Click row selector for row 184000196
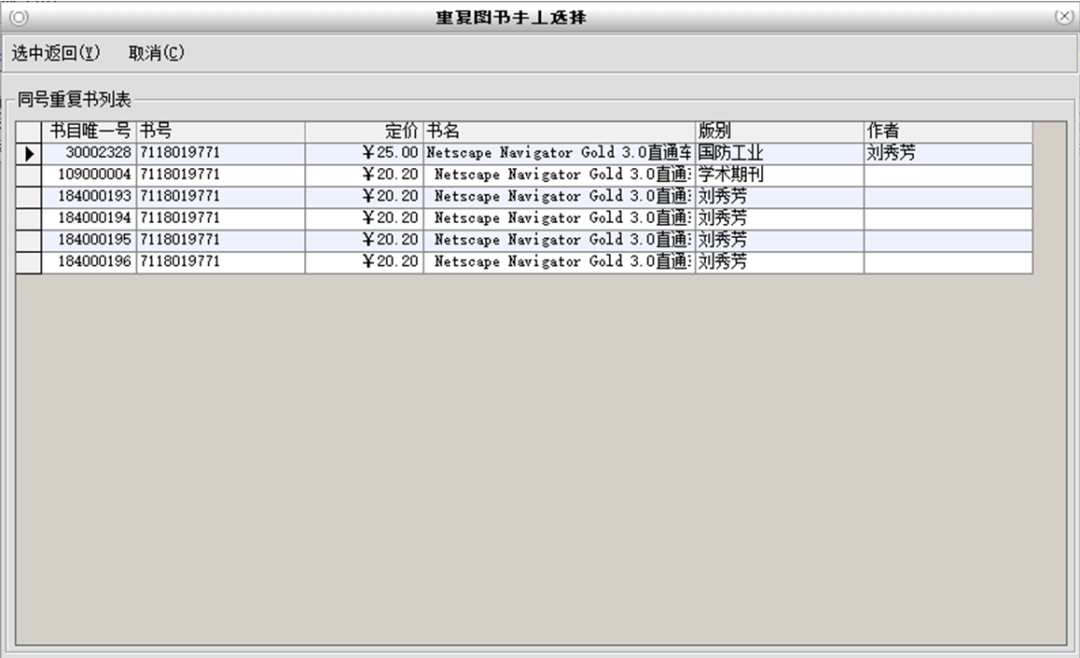This screenshot has height=658, width=1080. point(29,263)
